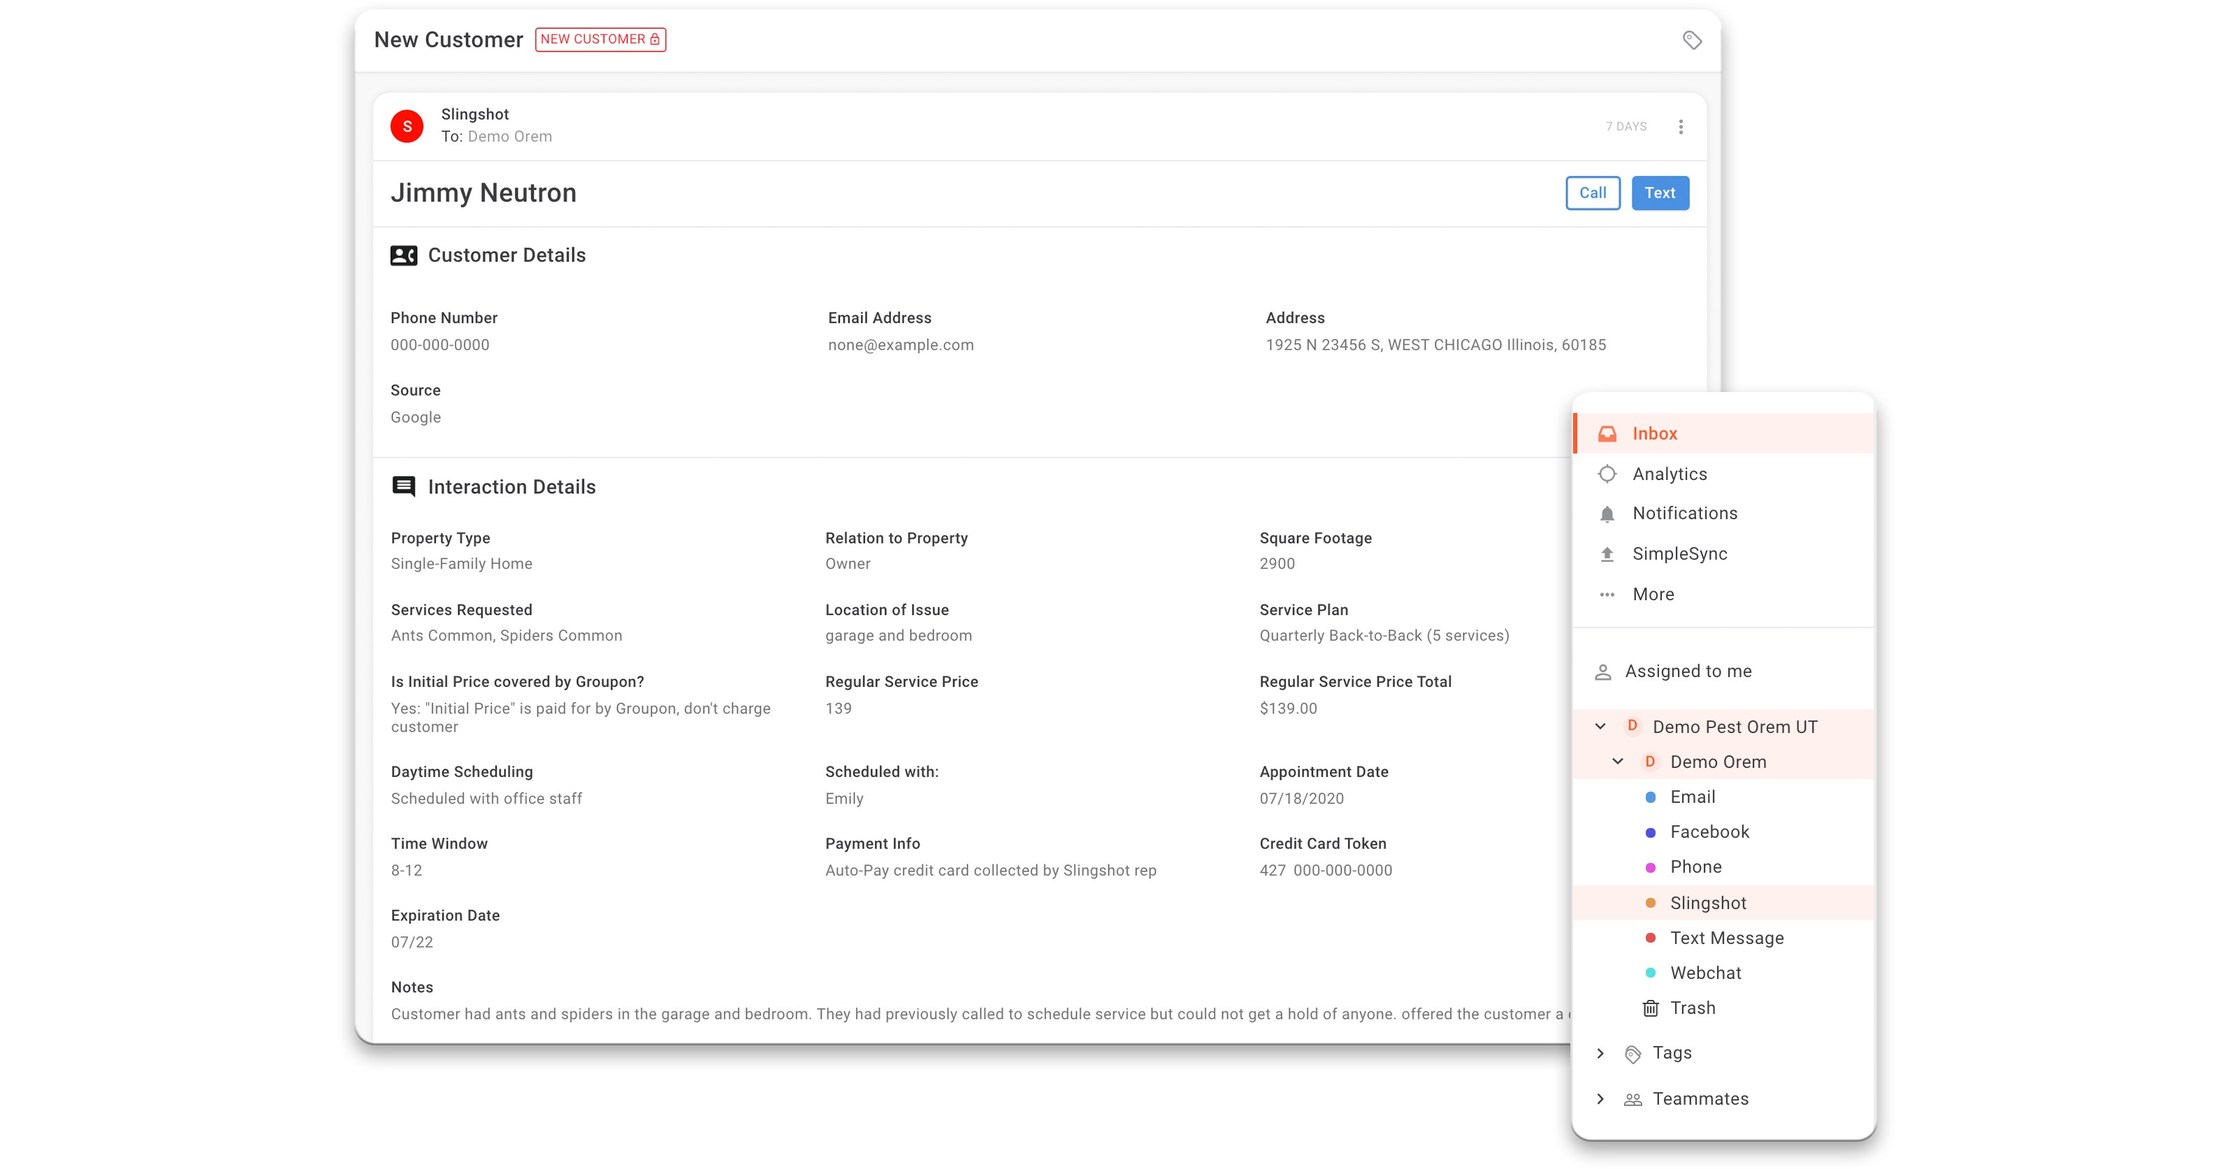Screen dimensions: 2232x1169
Task: Click the tag icon at the top right
Action: pos(1692,40)
